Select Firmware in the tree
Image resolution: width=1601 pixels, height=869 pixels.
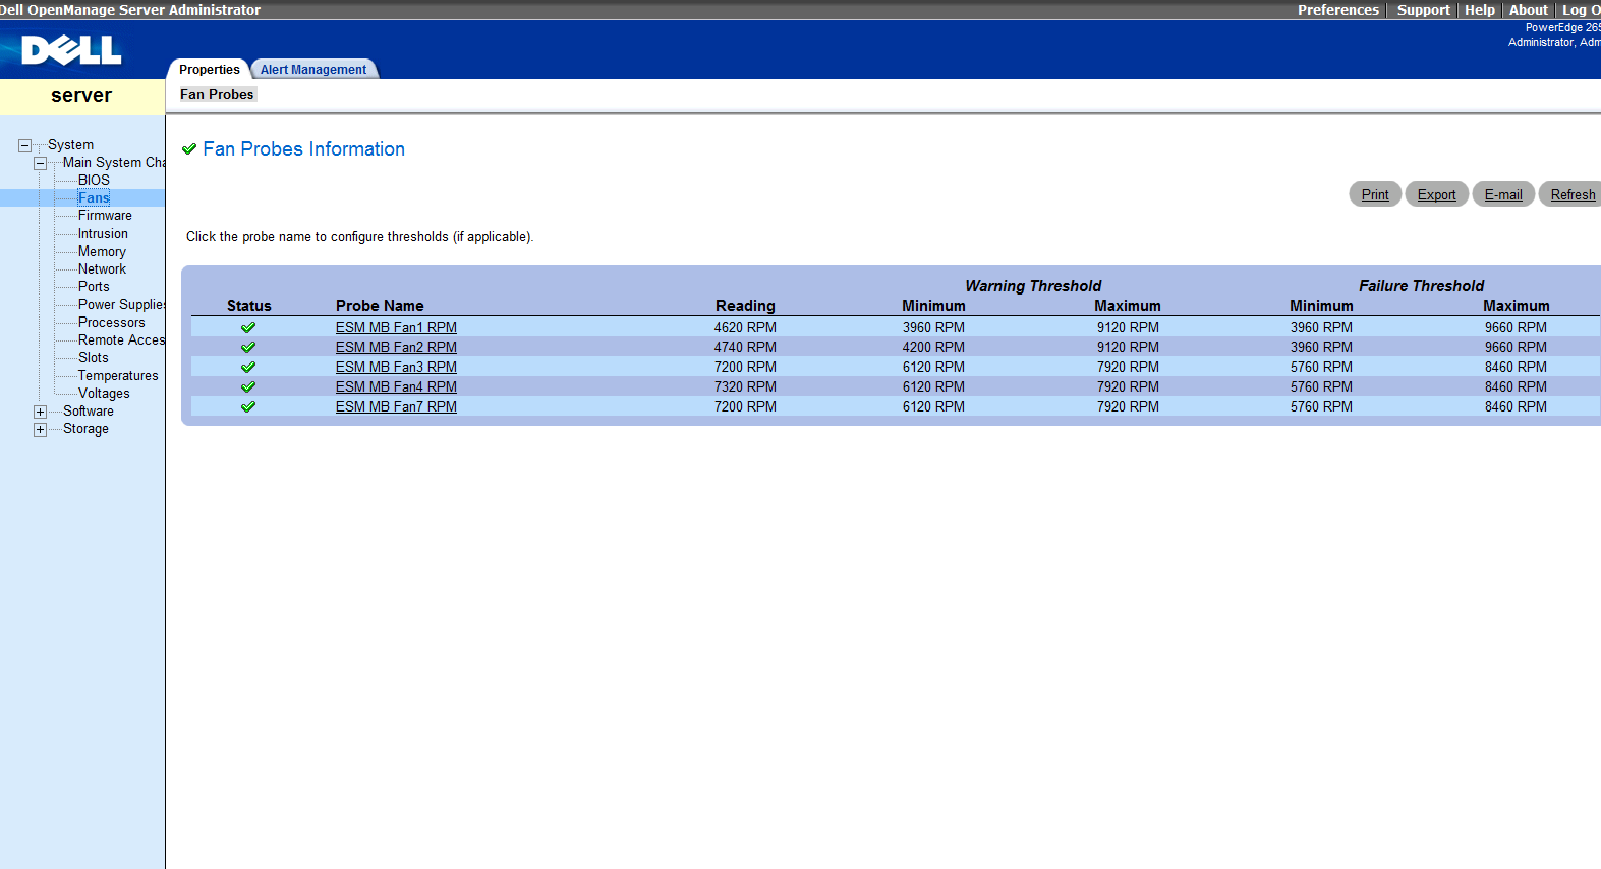pos(105,216)
